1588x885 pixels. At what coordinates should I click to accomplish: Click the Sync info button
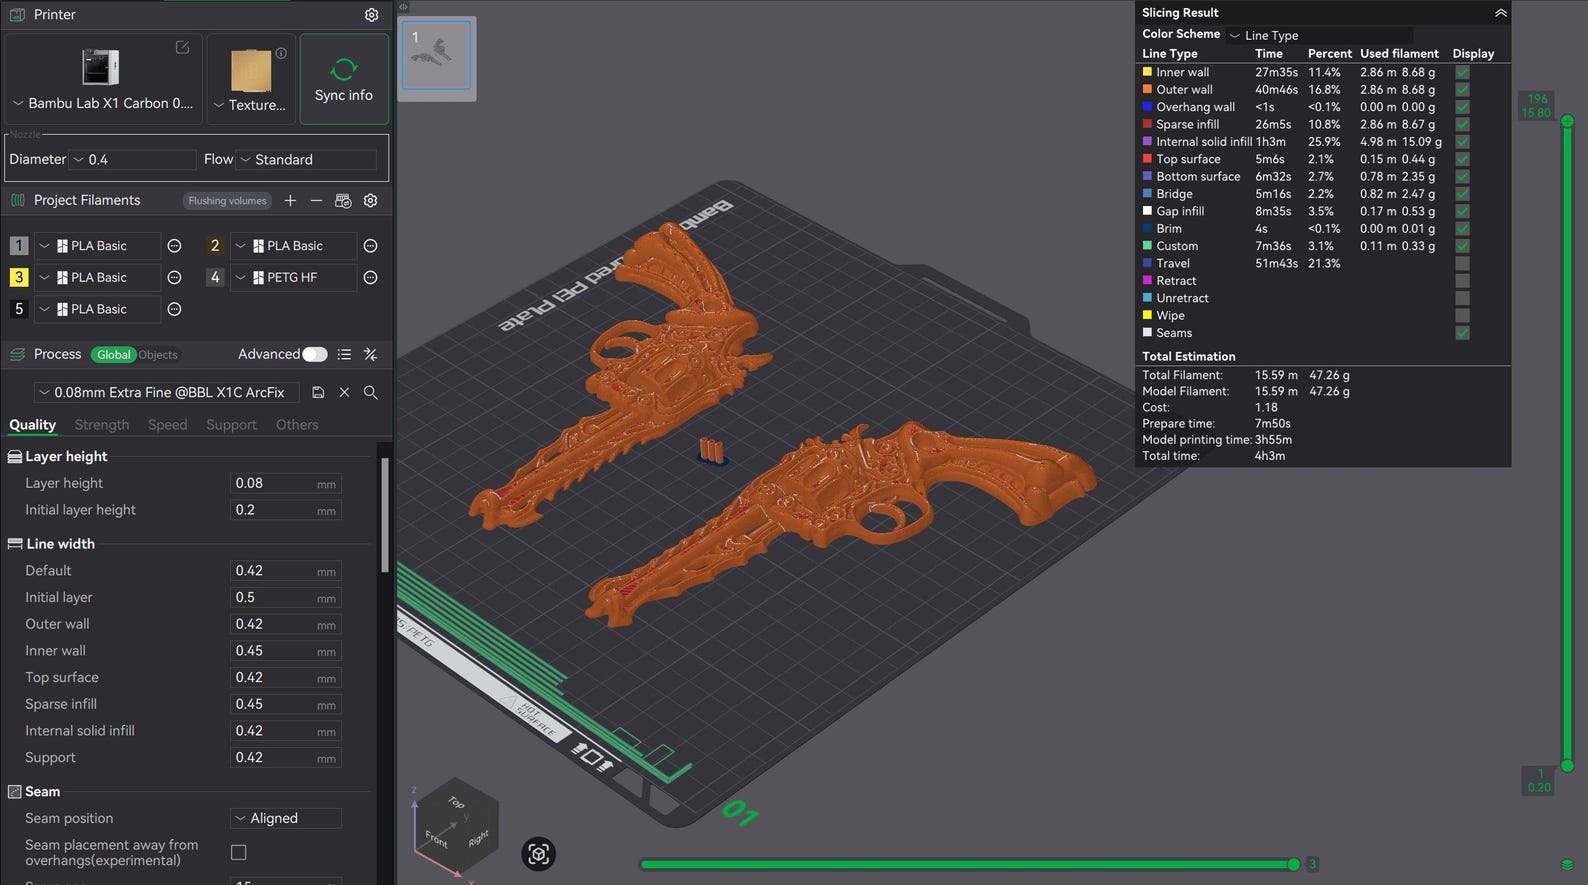(x=344, y=79)
